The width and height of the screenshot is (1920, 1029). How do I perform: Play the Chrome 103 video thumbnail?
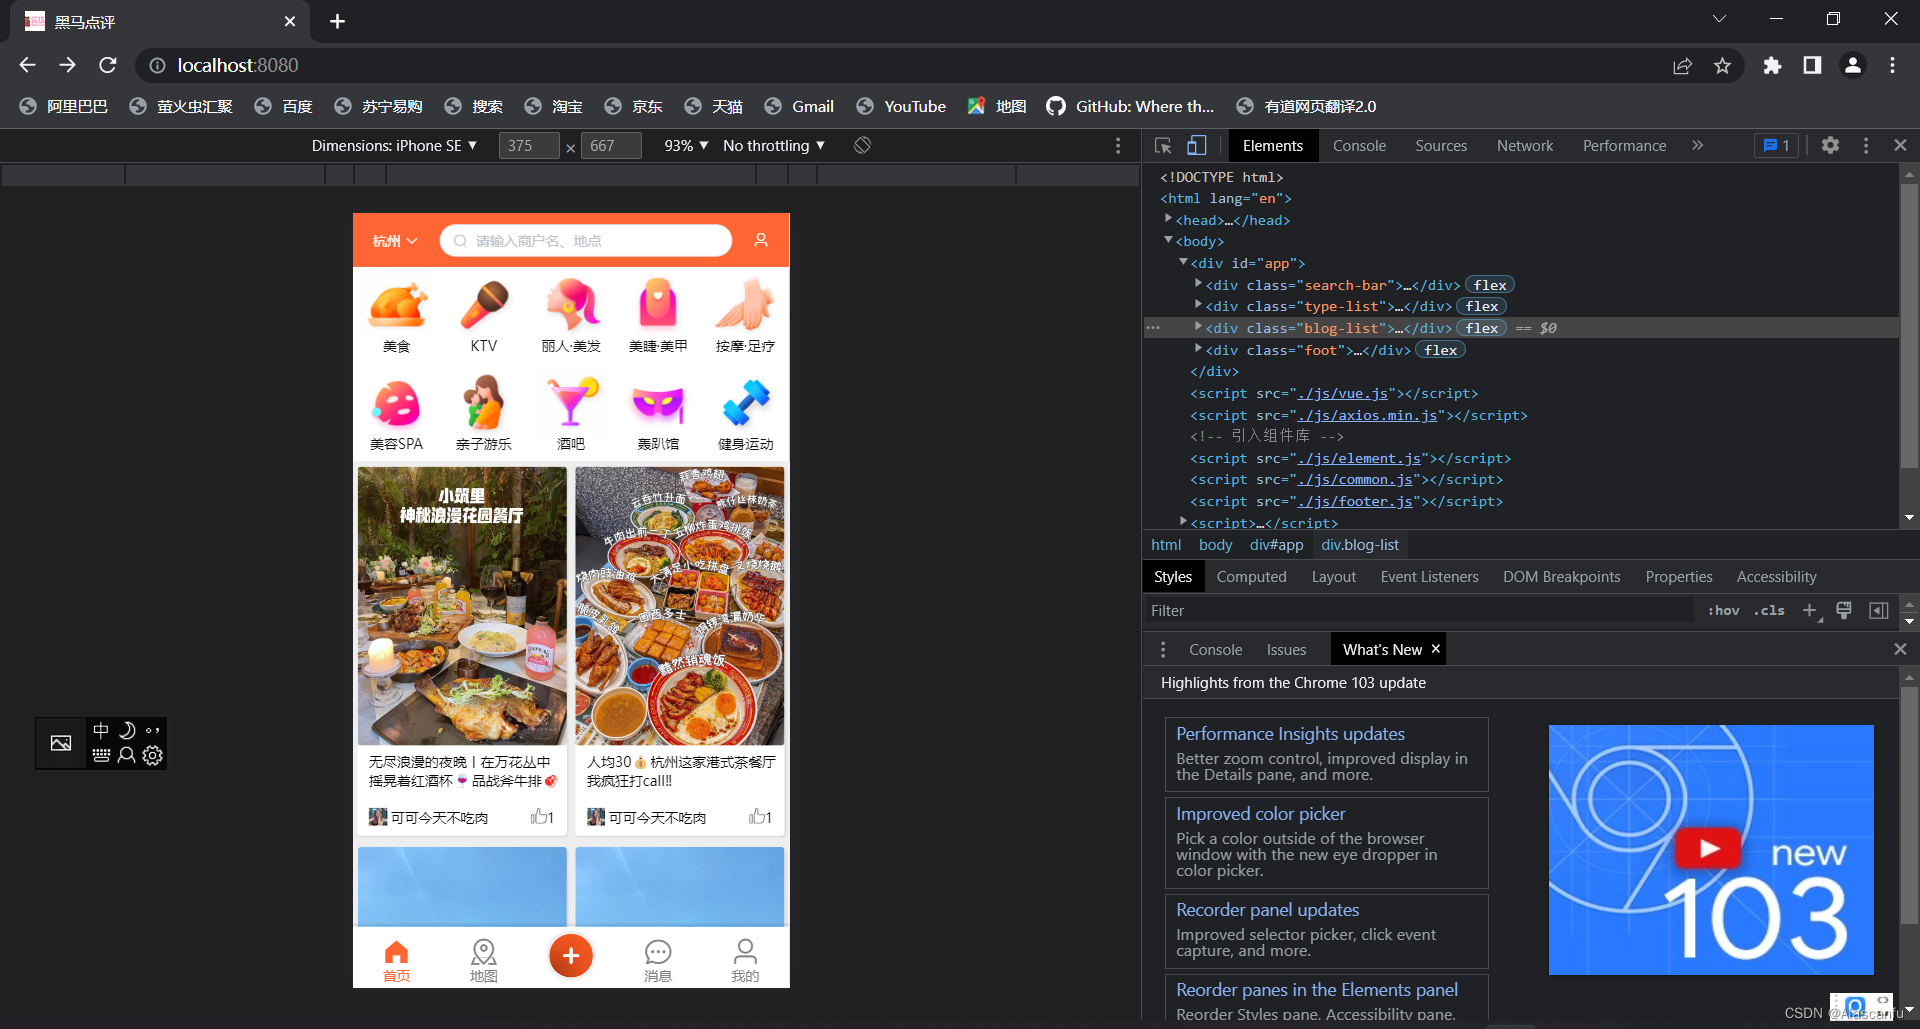[x=1710, y=849]
